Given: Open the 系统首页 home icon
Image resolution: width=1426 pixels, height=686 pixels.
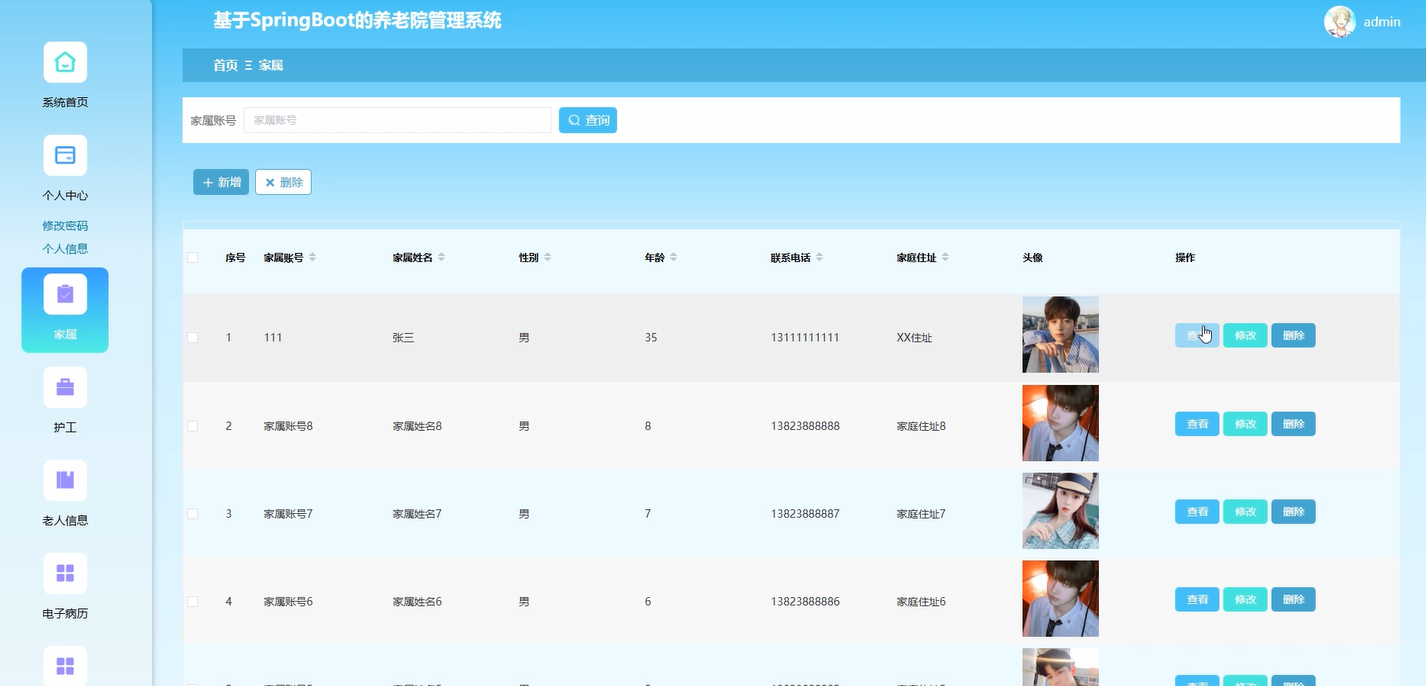Looking at the screenshot, I should [65, 62].
